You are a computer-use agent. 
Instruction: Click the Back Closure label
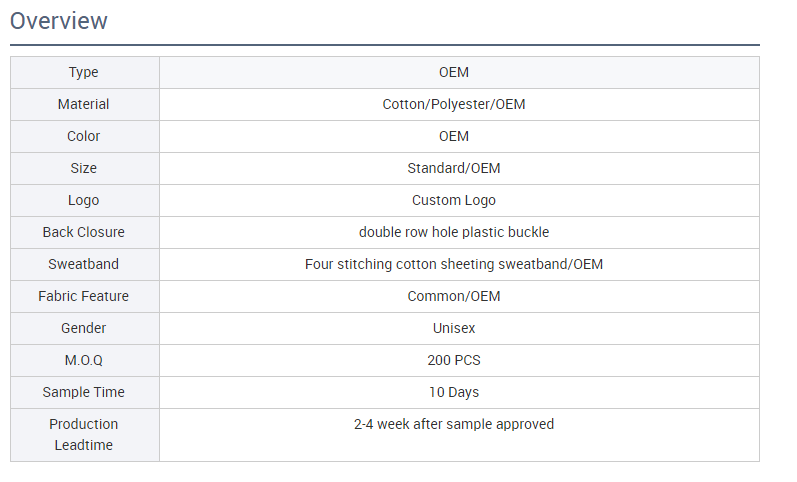tap(84, 232)
